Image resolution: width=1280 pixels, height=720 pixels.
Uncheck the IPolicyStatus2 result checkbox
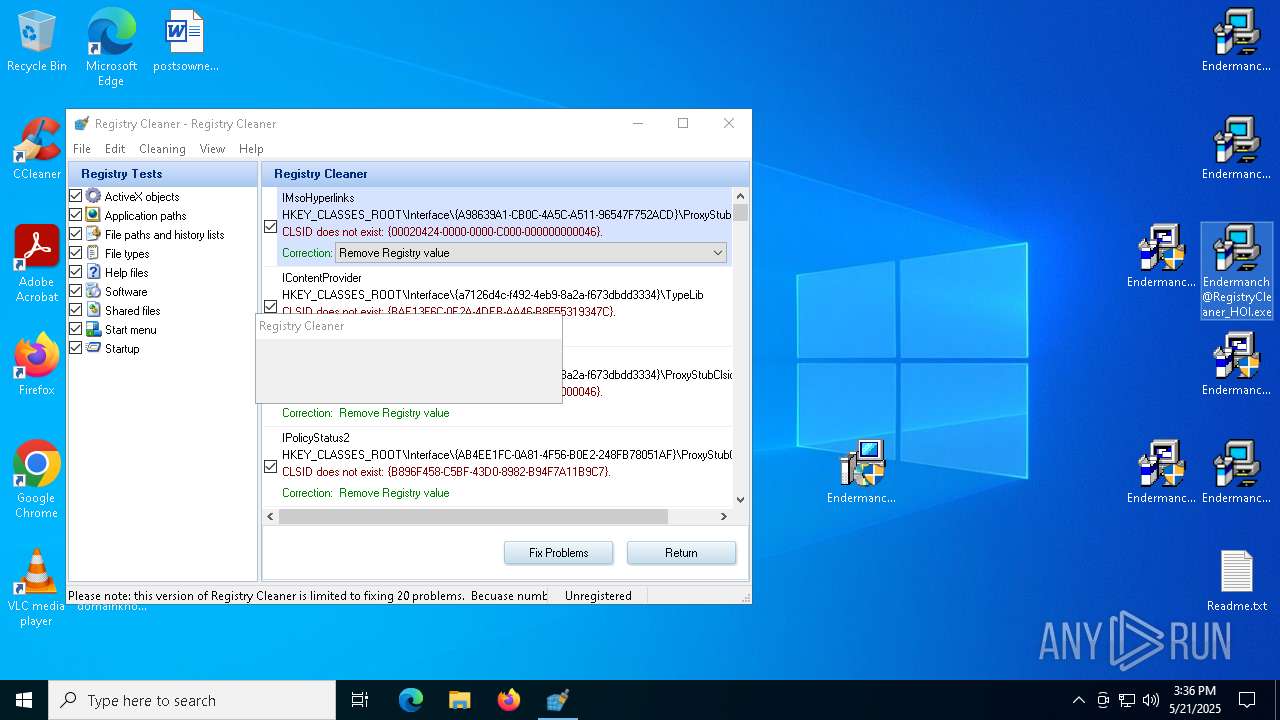pos(270,467)
